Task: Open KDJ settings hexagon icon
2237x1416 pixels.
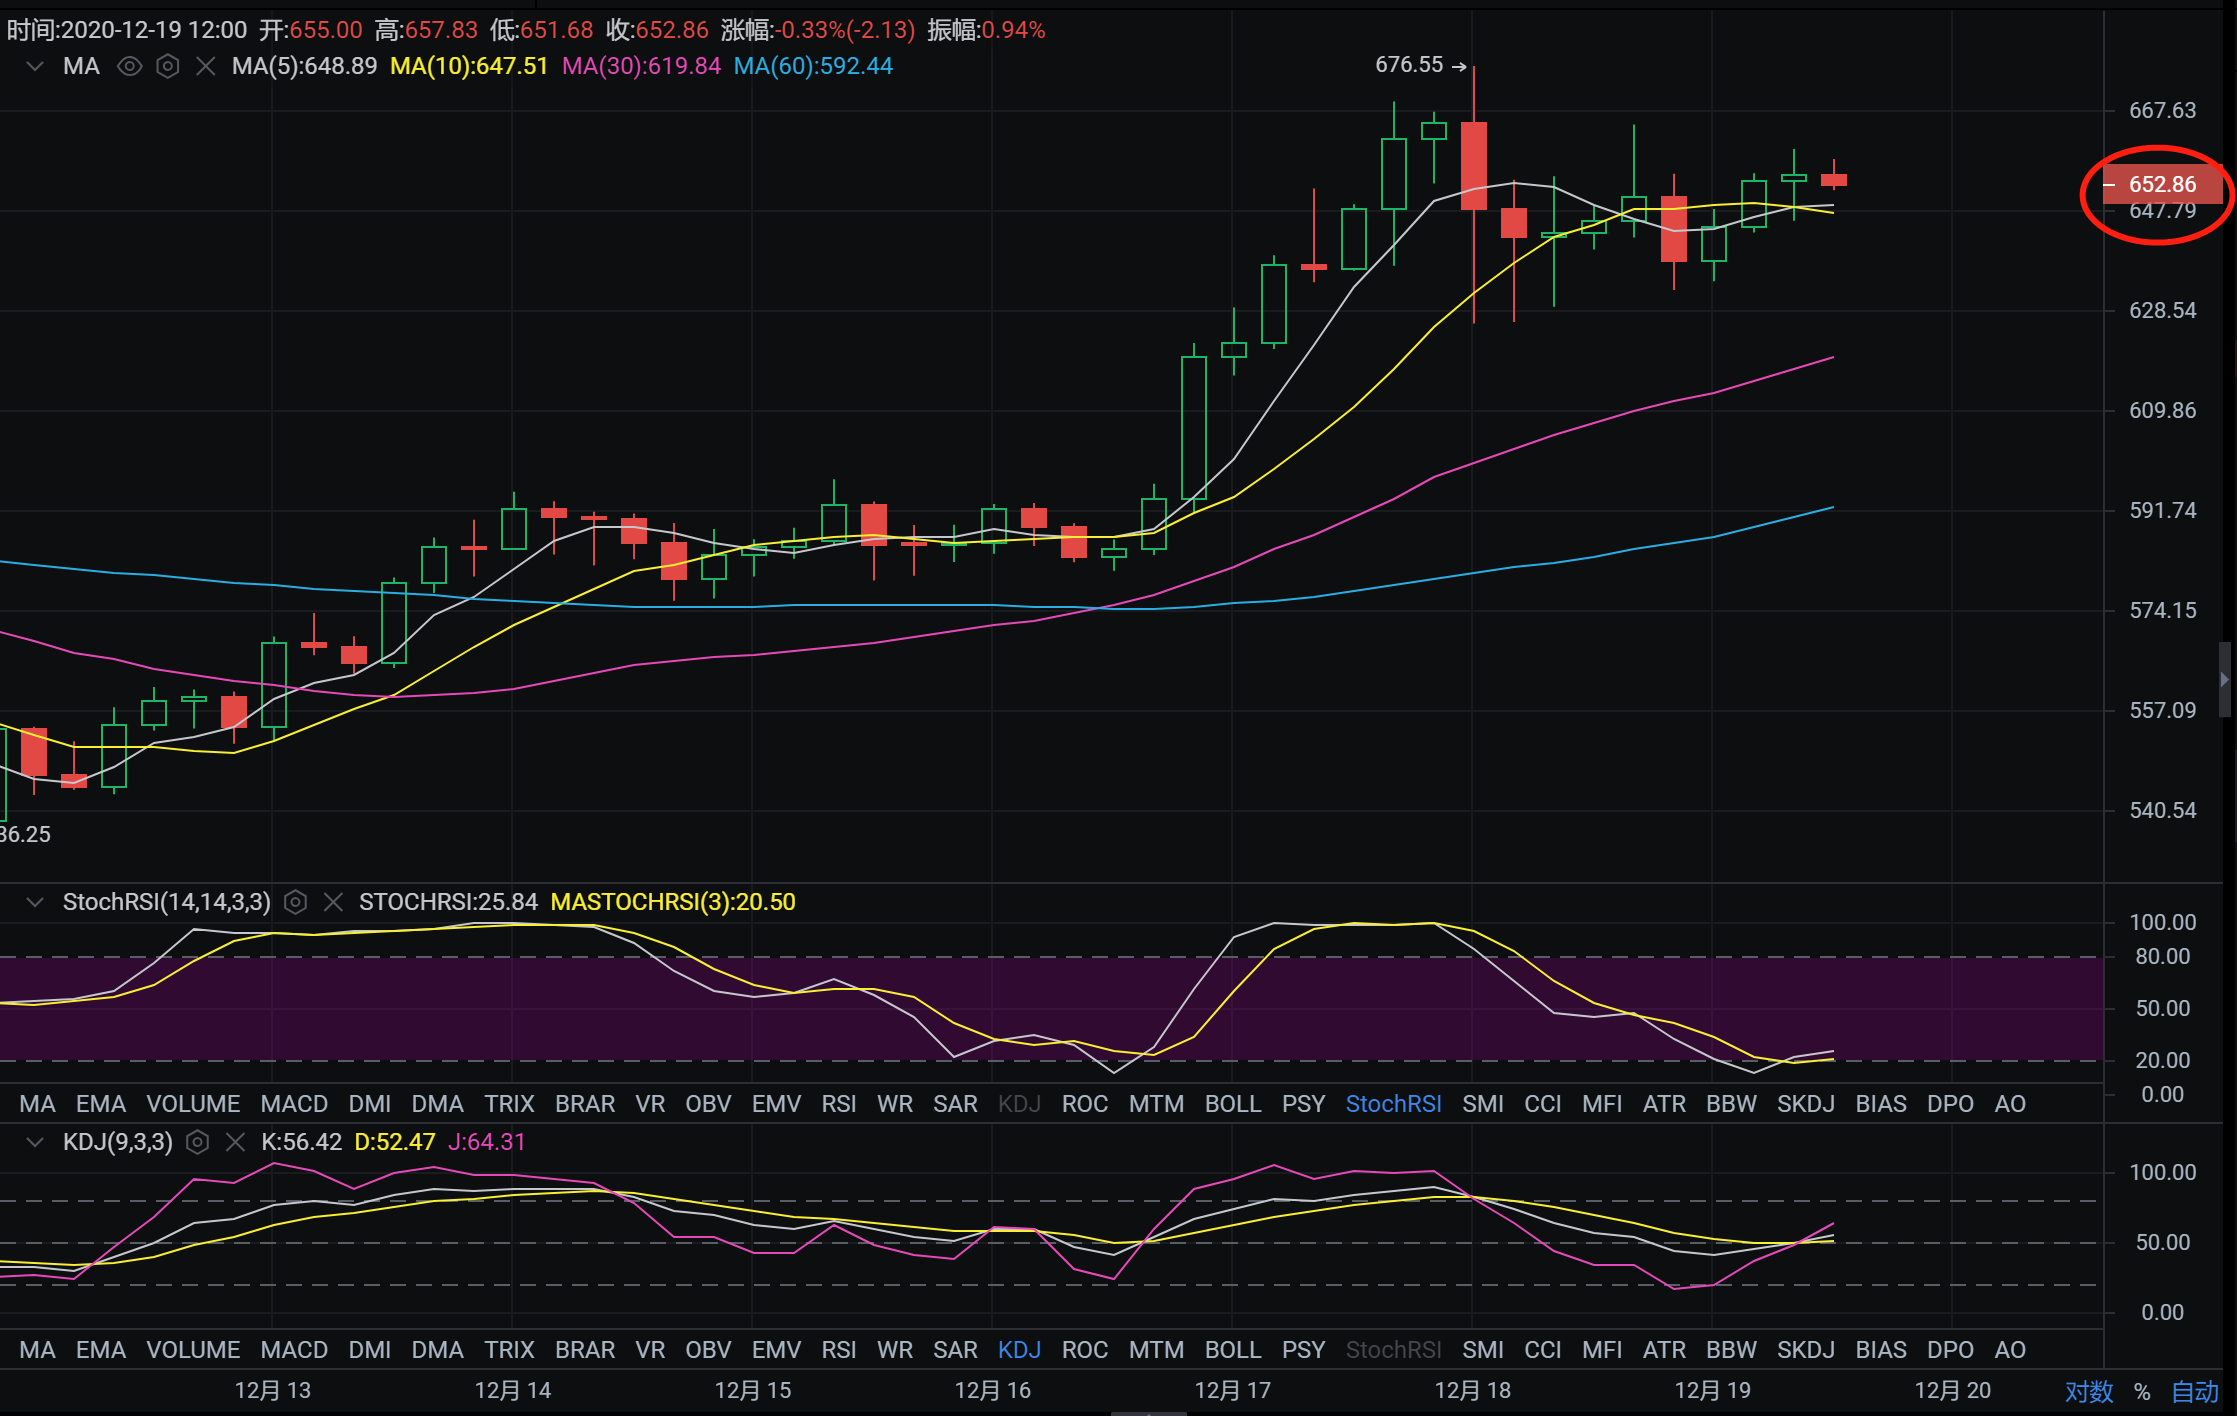Action: point(198,1142)
